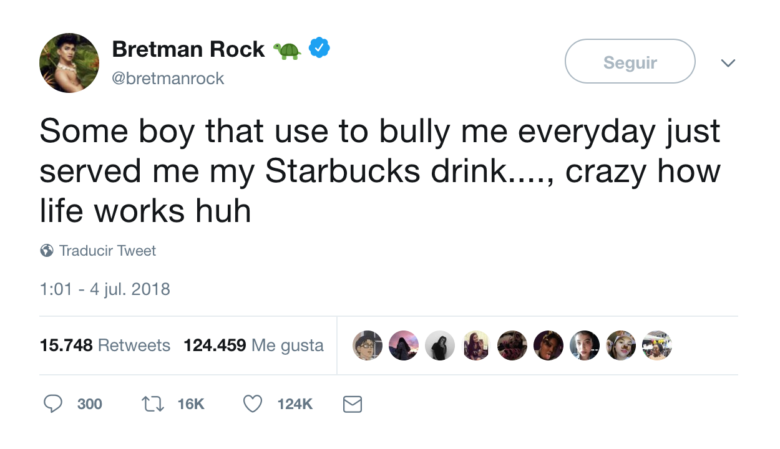Click the 300 replies count
The width and height of the screenshot is (780, 449).
89,404
